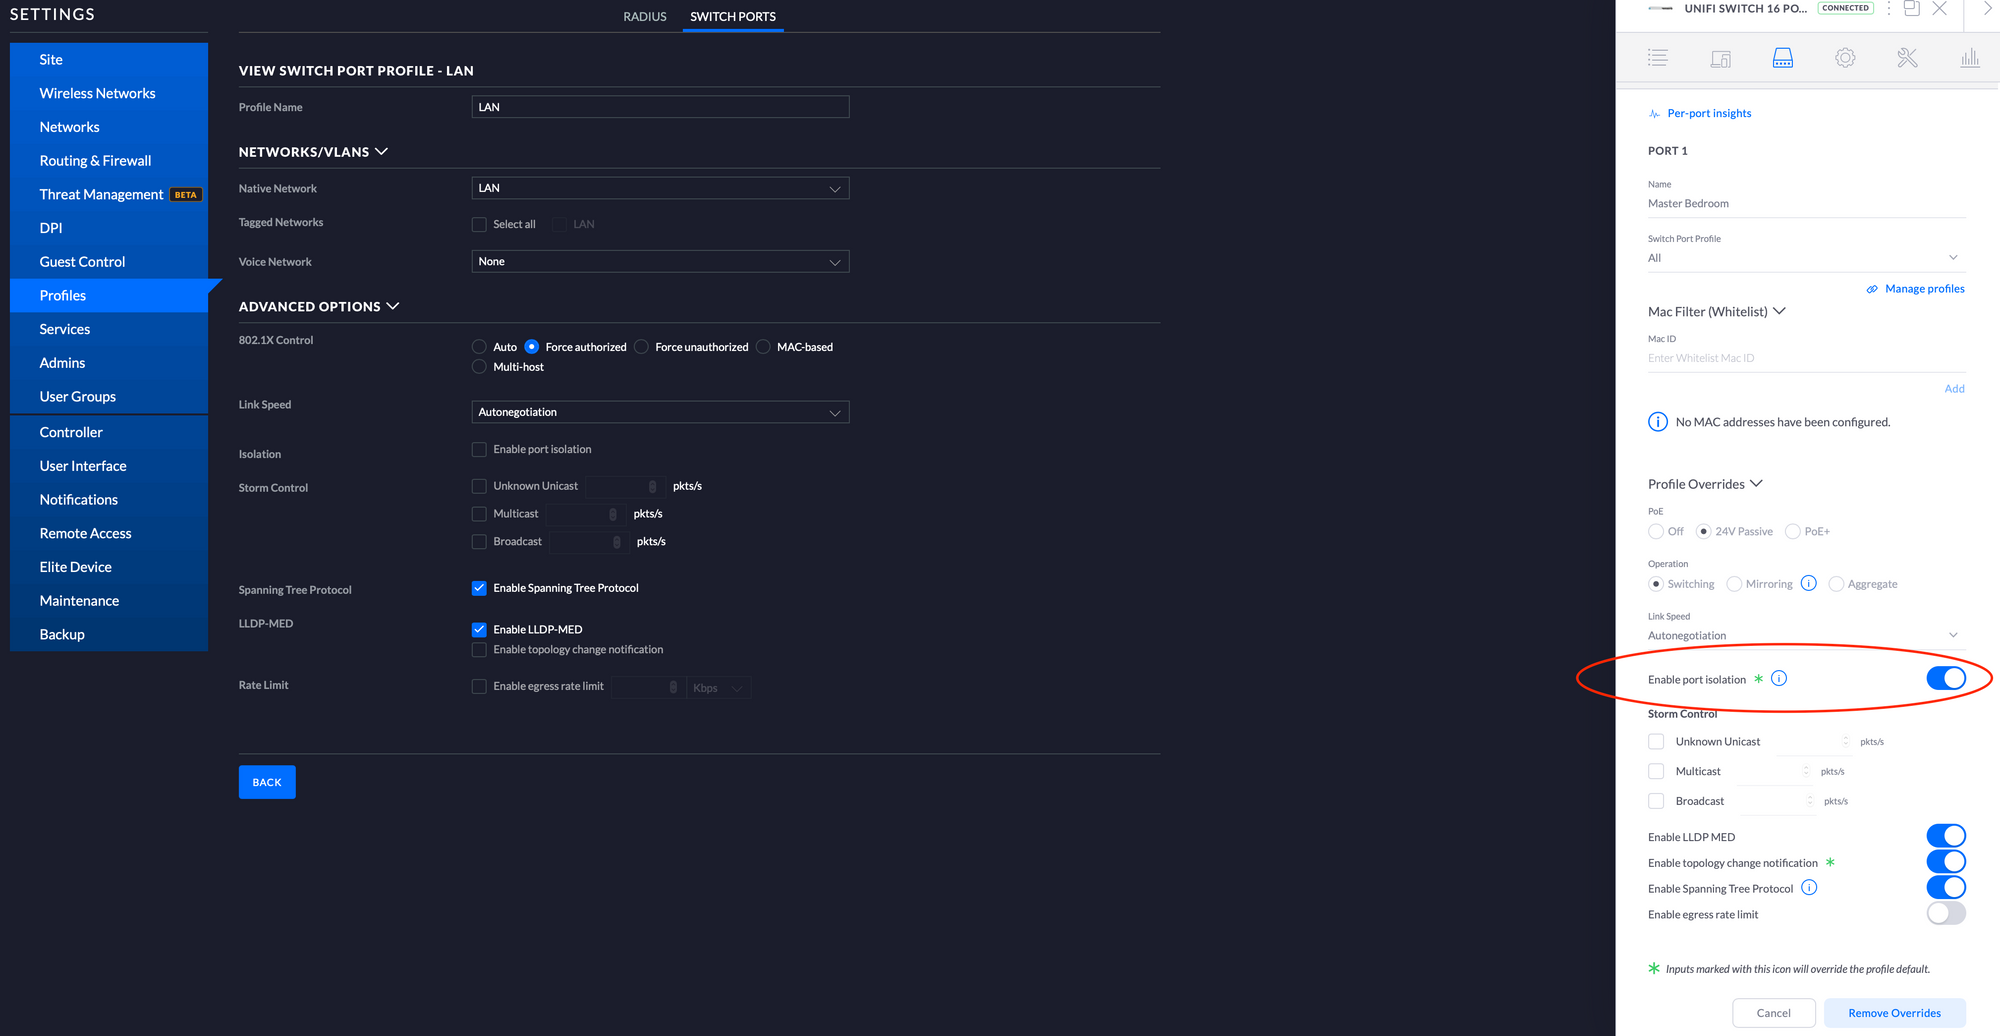Image resolution: width=2000 pixels, height=1036 pixels.
Task: Open the device details list icon
Action: pos(1657,58)
